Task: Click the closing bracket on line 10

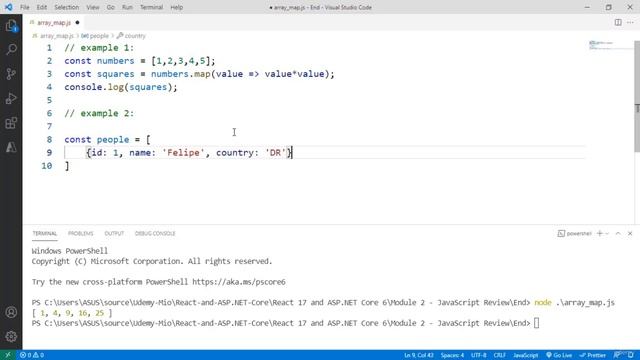Action: [x=67, y=166]
